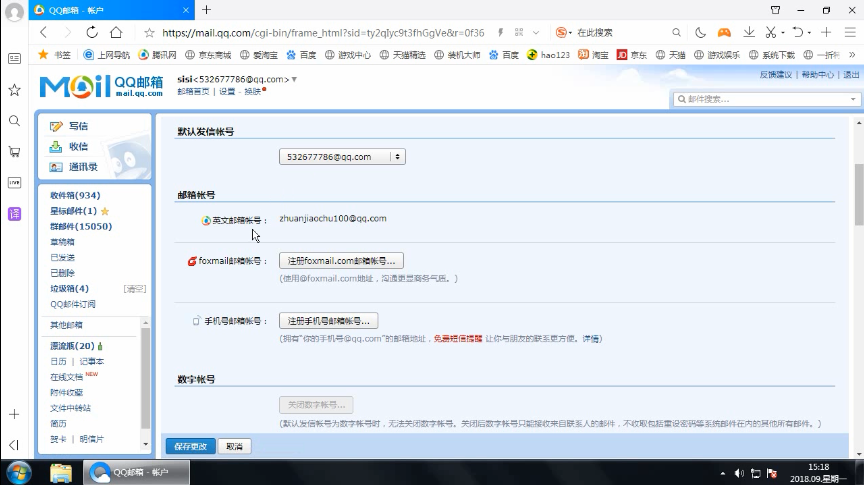The image size is (864, 485).
Task: Click the search magnifier in browser sidebar
Action: 14,121
